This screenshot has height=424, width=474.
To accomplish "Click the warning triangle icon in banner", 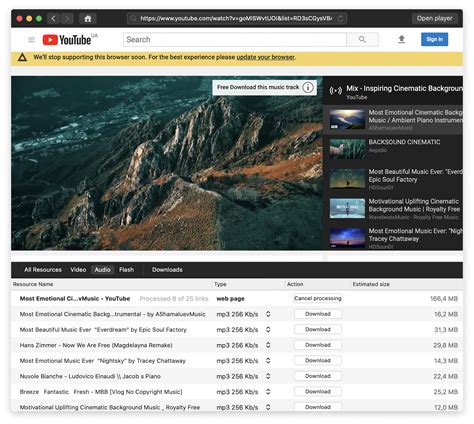I will (x=22, y=57).
